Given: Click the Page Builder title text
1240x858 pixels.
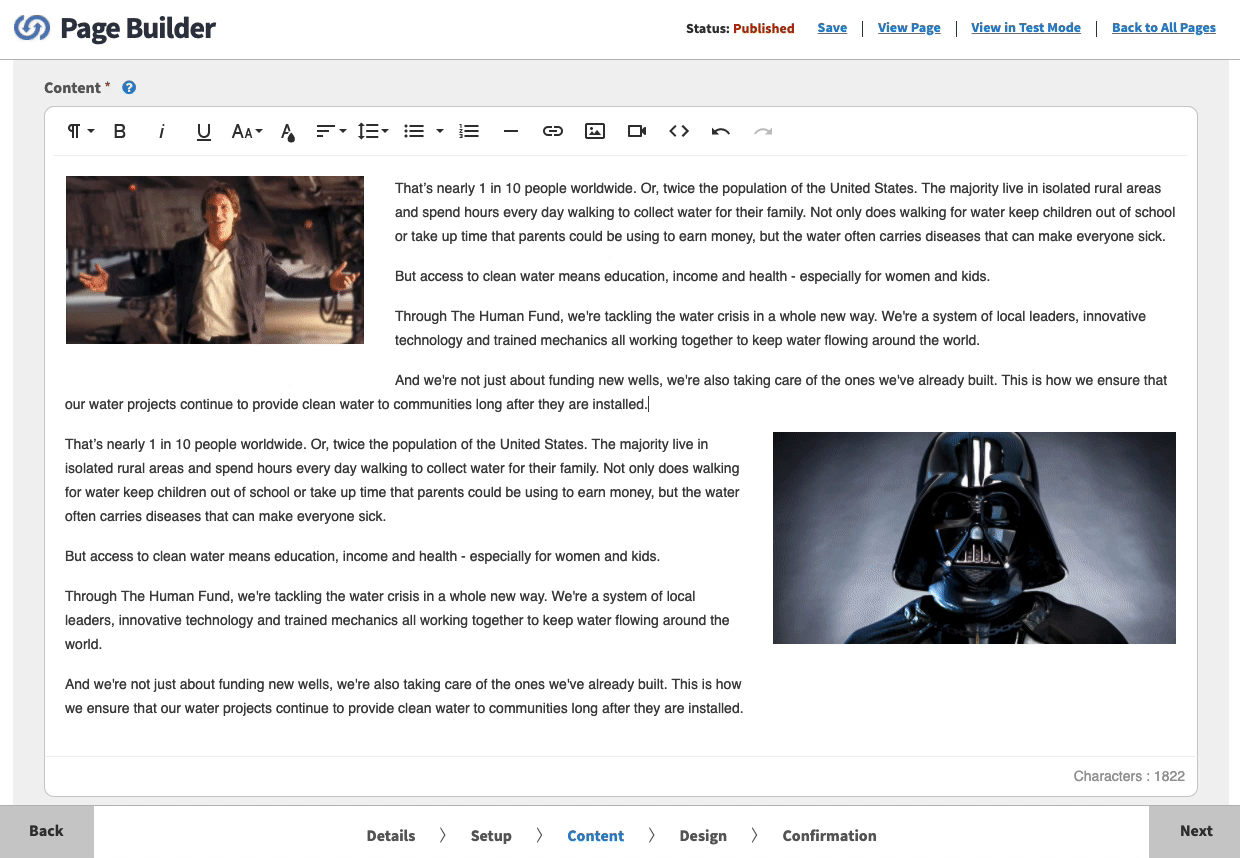Looking at the screenshot, I should point(138,28).
